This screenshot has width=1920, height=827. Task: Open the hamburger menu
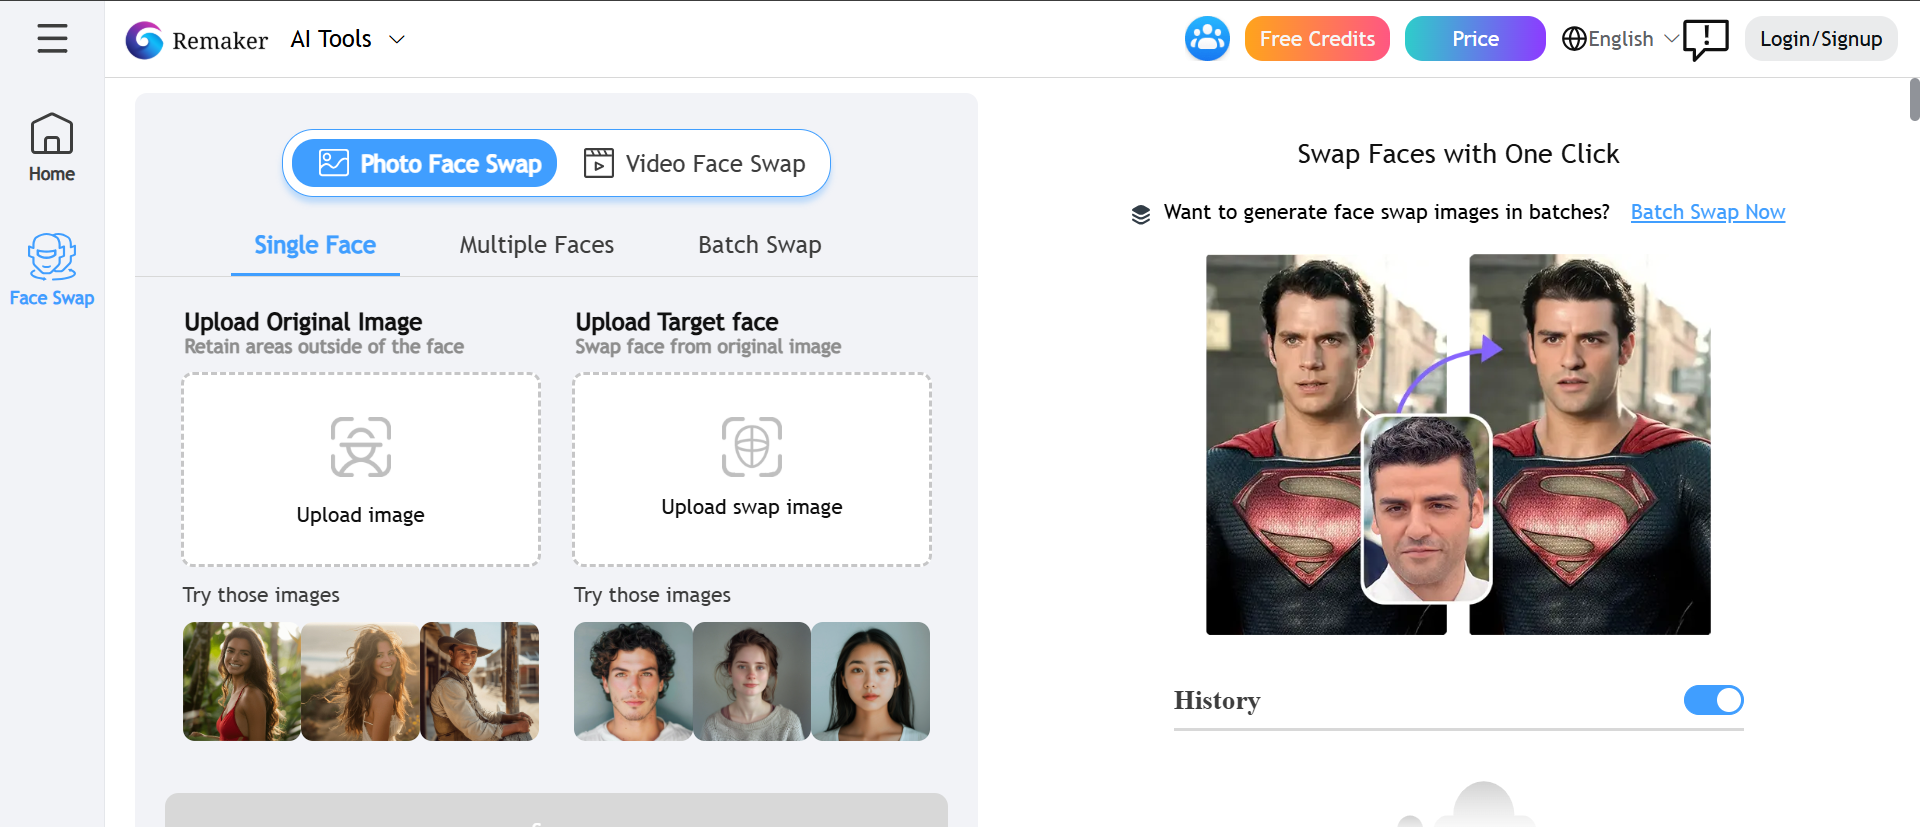pyautogui.click(x=52, y=39)
